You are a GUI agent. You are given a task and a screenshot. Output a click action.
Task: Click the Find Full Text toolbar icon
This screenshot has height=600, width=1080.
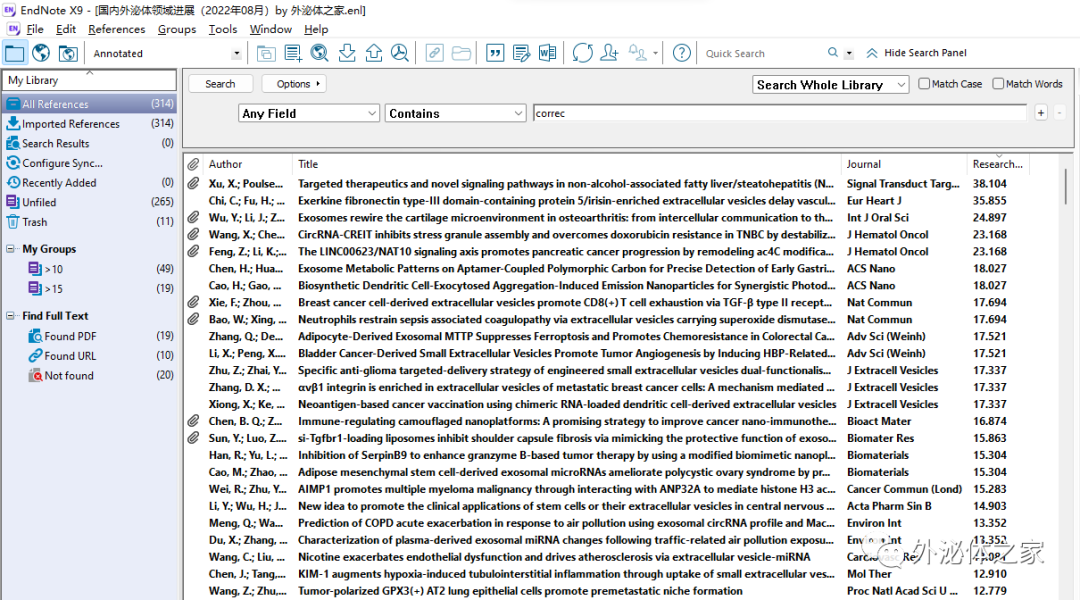pos(399,53)
